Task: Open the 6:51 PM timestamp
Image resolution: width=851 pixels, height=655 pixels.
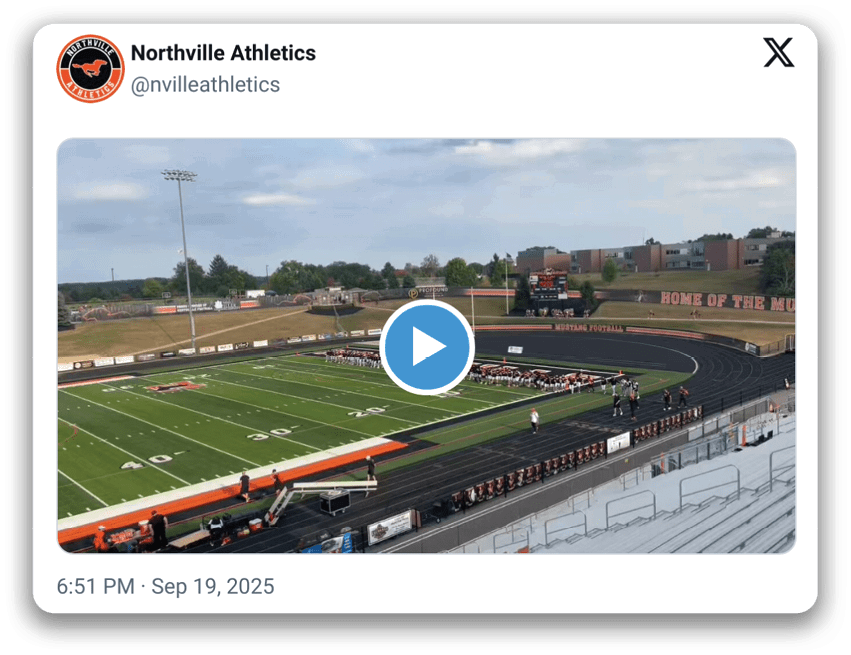Action: point(96,586)
